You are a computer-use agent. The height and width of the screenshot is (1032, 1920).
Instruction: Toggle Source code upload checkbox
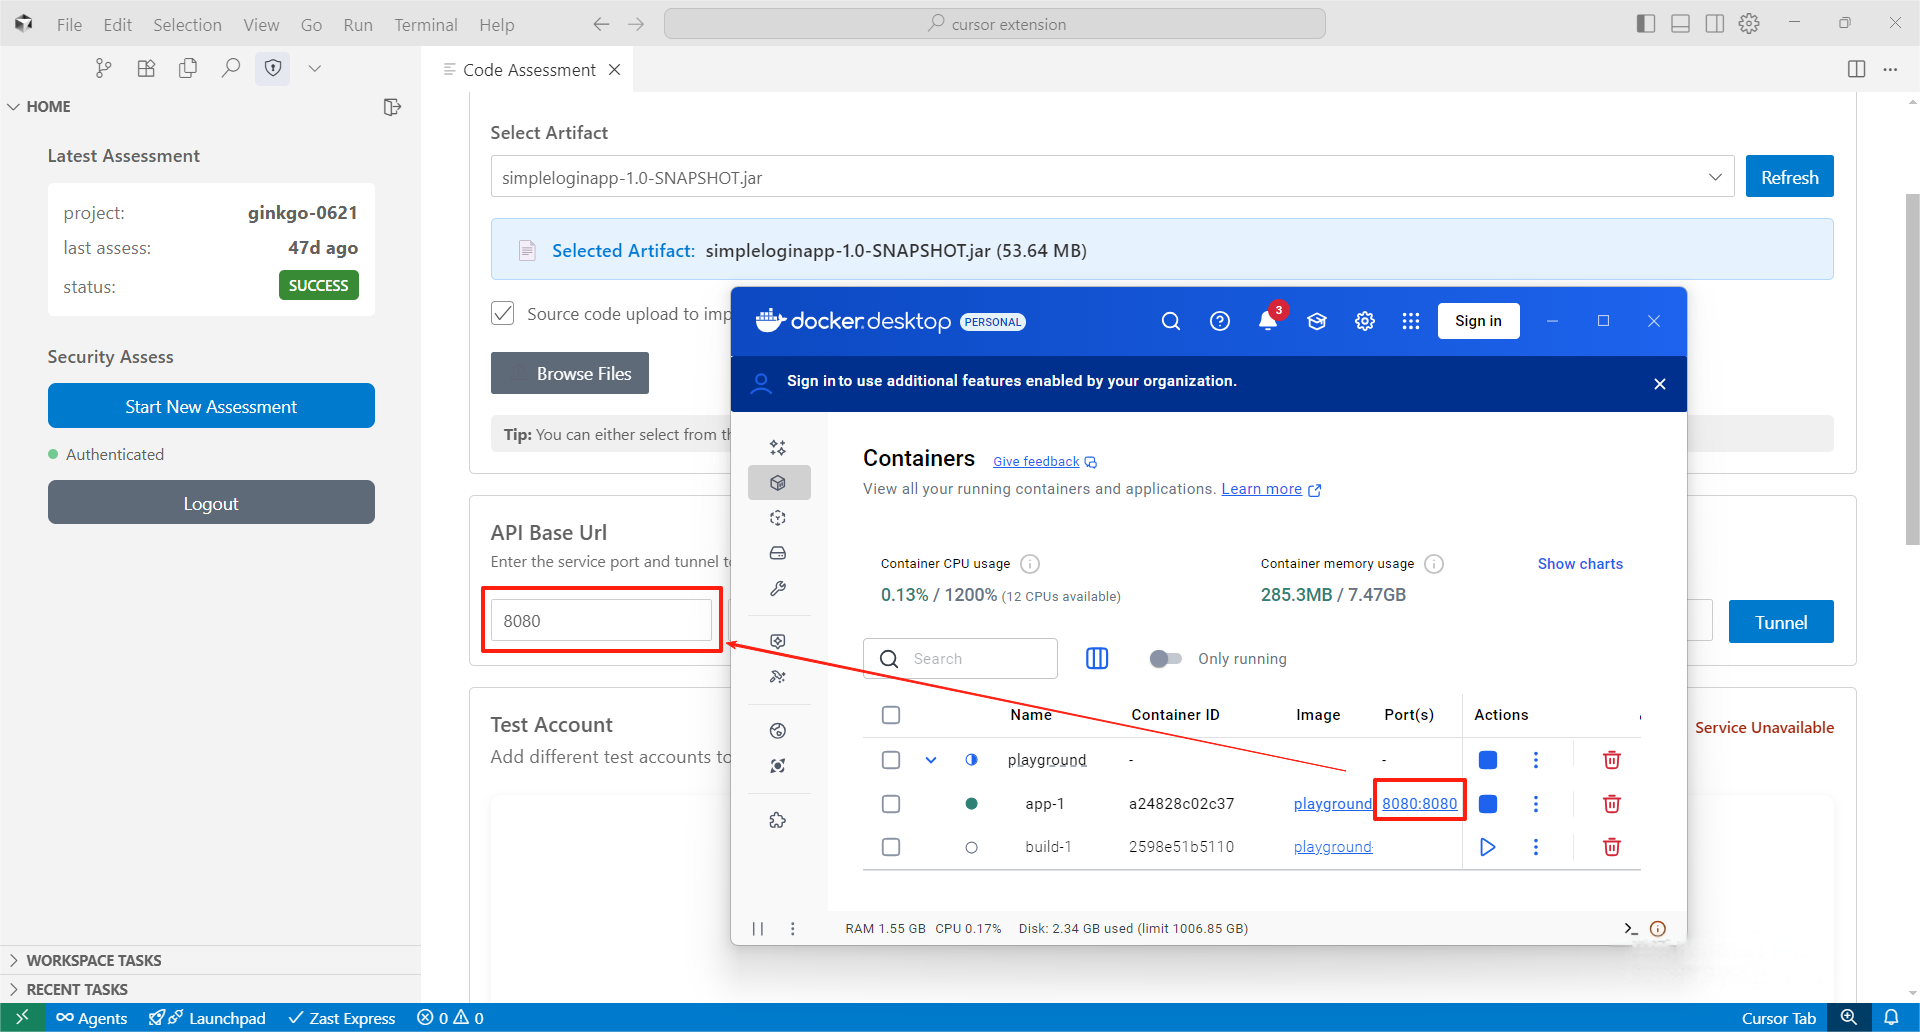click(503, 313)
